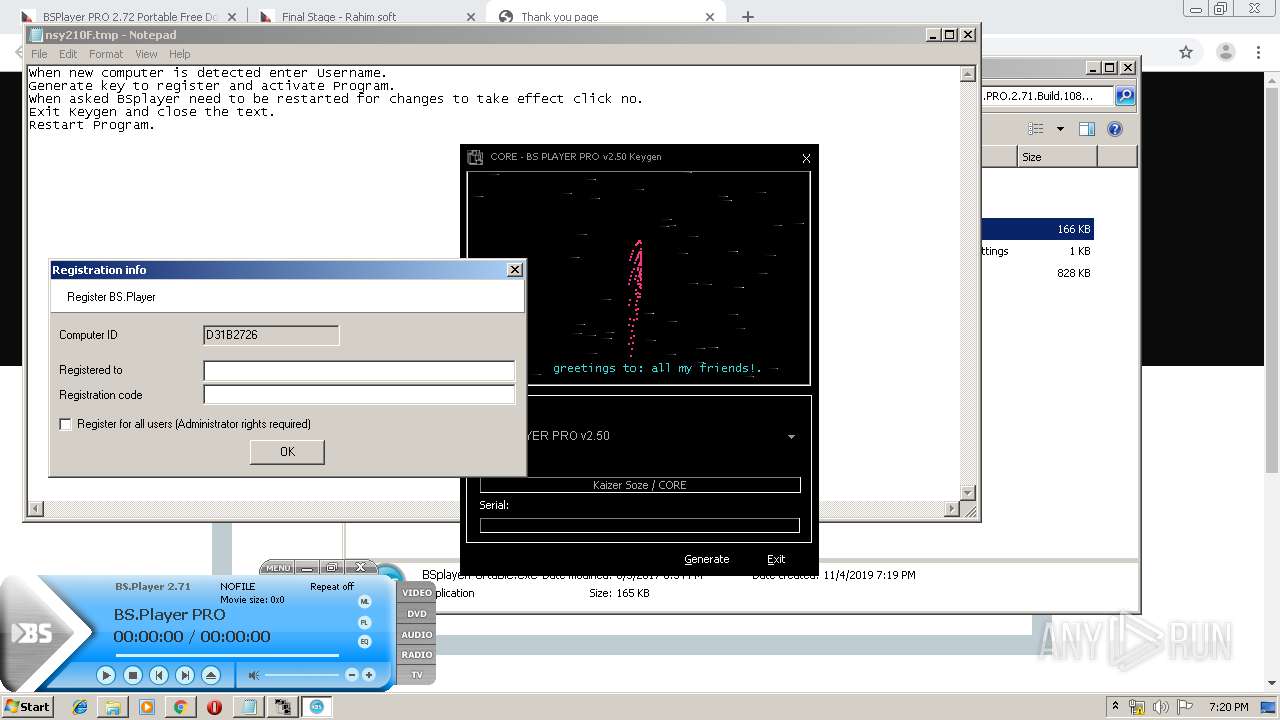Open Notepad Edit menu
Viewport: 1280px width, 720px height.
click(68, 54)
